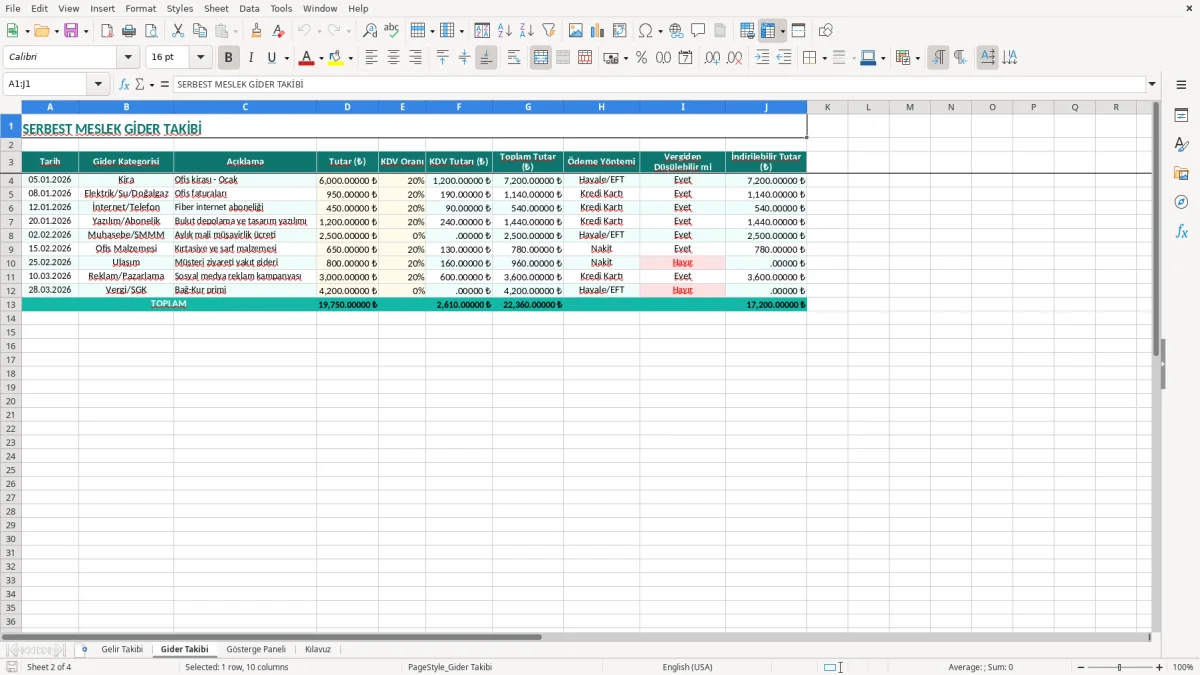Open the Styles menu
Image resolution: width=1200 pixels, height=675 pixels.
pos(180,8)
